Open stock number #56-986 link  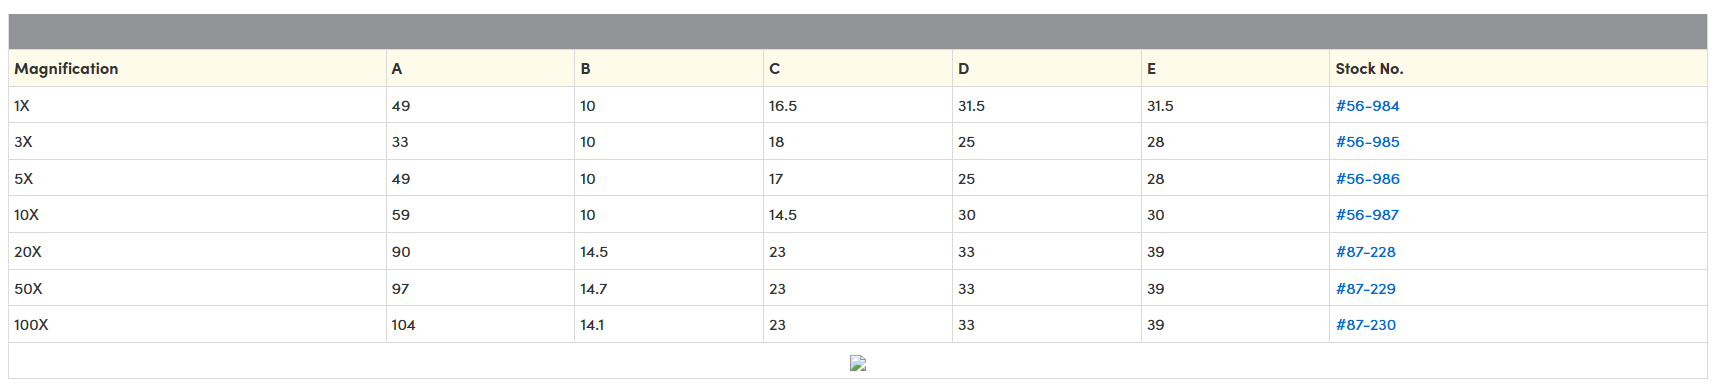tap(1367, 179)
